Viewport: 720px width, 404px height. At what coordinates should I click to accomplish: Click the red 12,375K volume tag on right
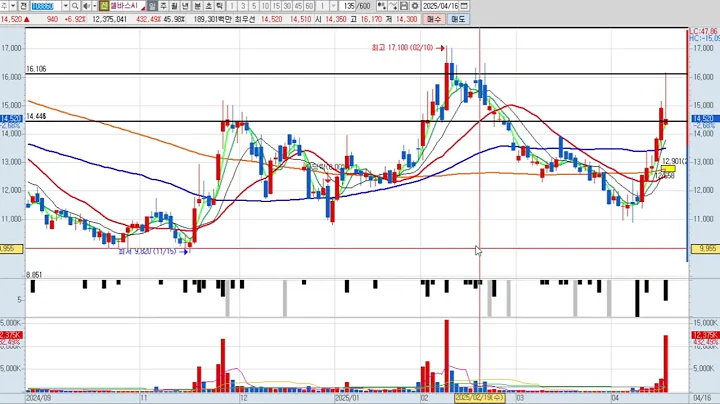point(705,335)
